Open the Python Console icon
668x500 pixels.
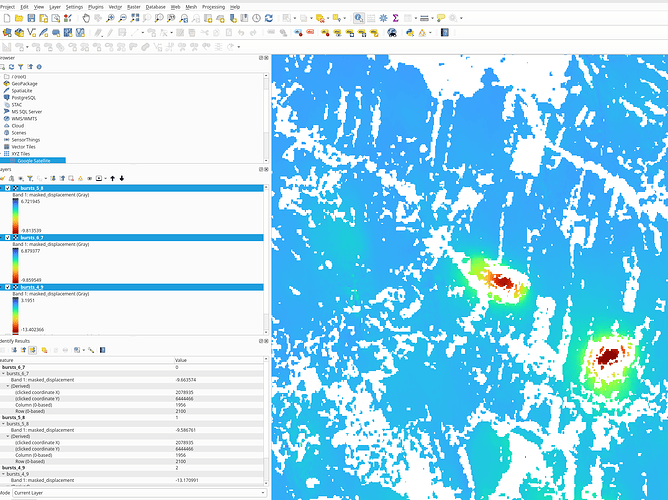[408, 32]
